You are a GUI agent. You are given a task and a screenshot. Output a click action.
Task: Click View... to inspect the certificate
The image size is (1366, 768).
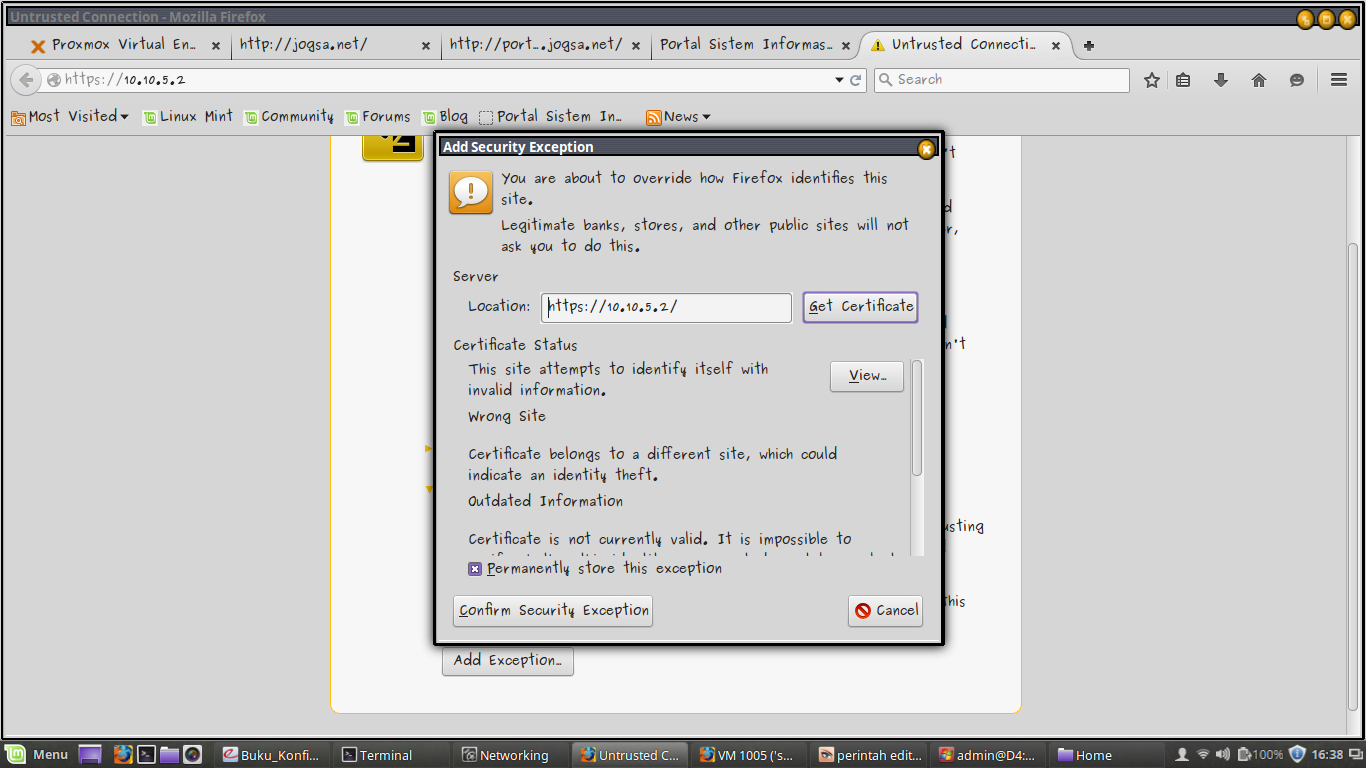click(867, 376)
